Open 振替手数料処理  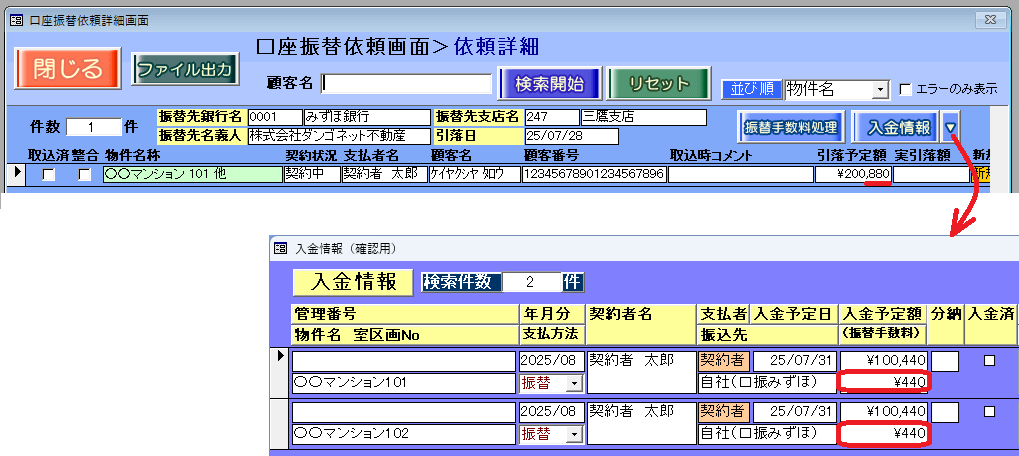[x=791, y=128]
